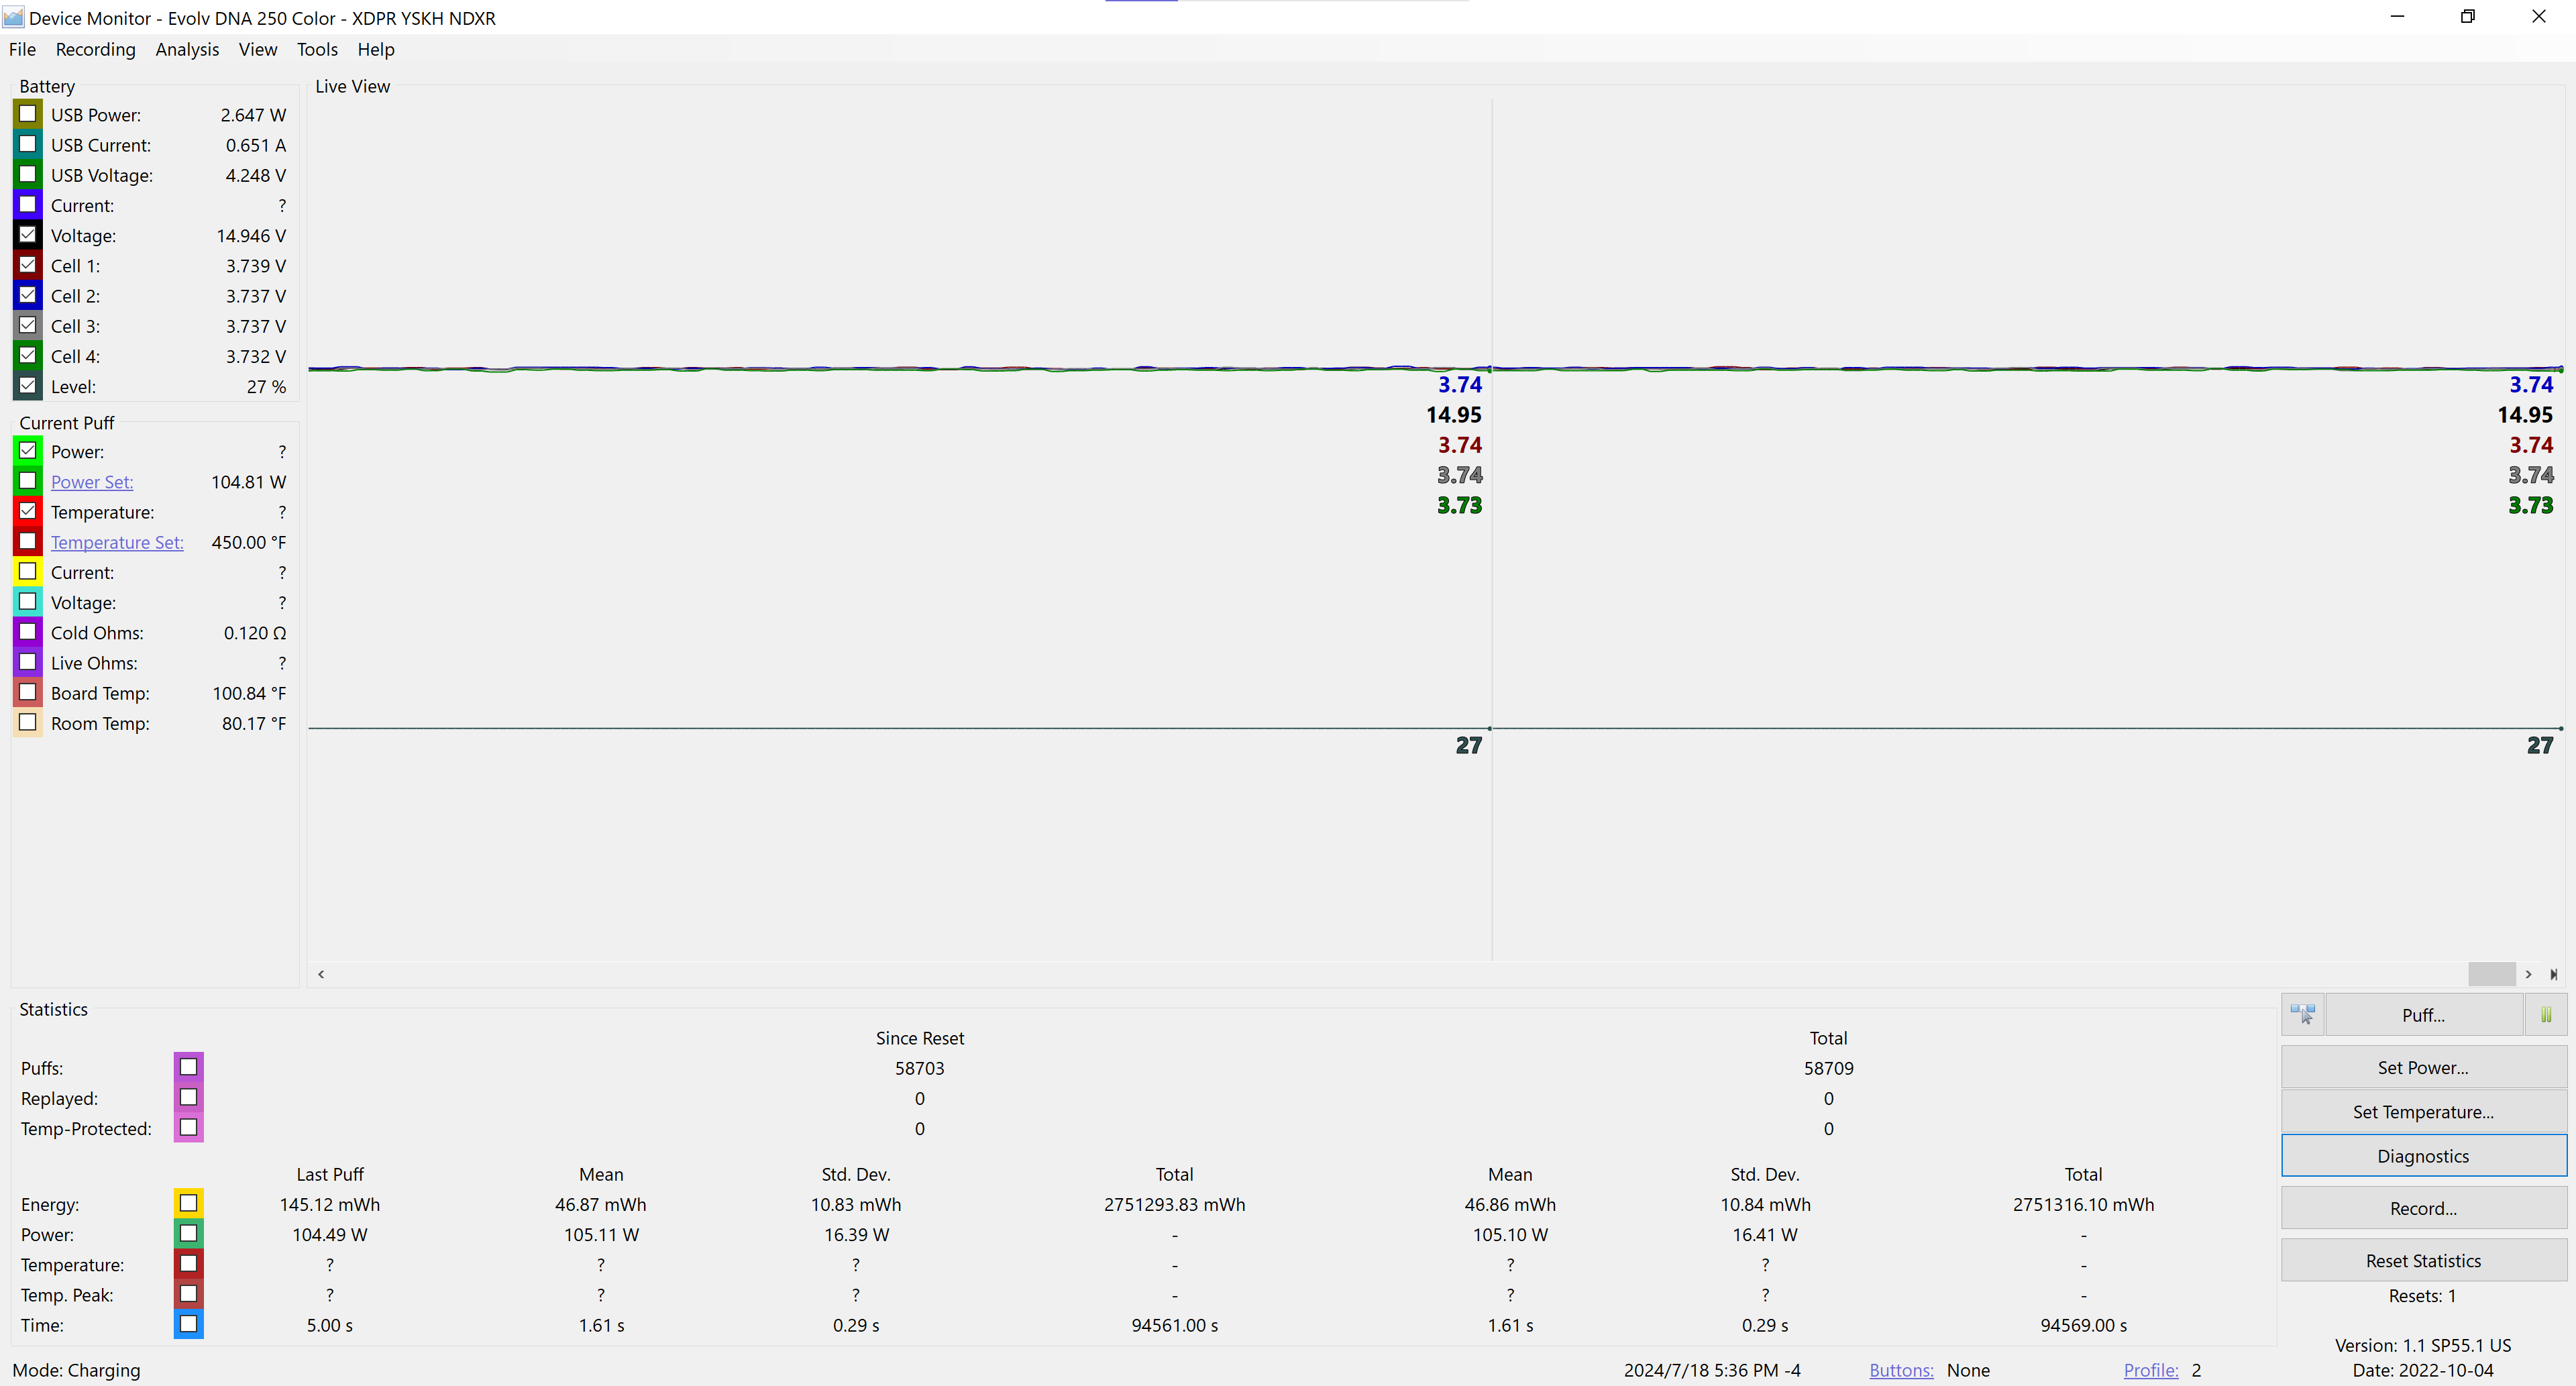Click the restore window icon
Image resolution: width=2576 pixels, height=1386 pixels.
point(2467,17)
